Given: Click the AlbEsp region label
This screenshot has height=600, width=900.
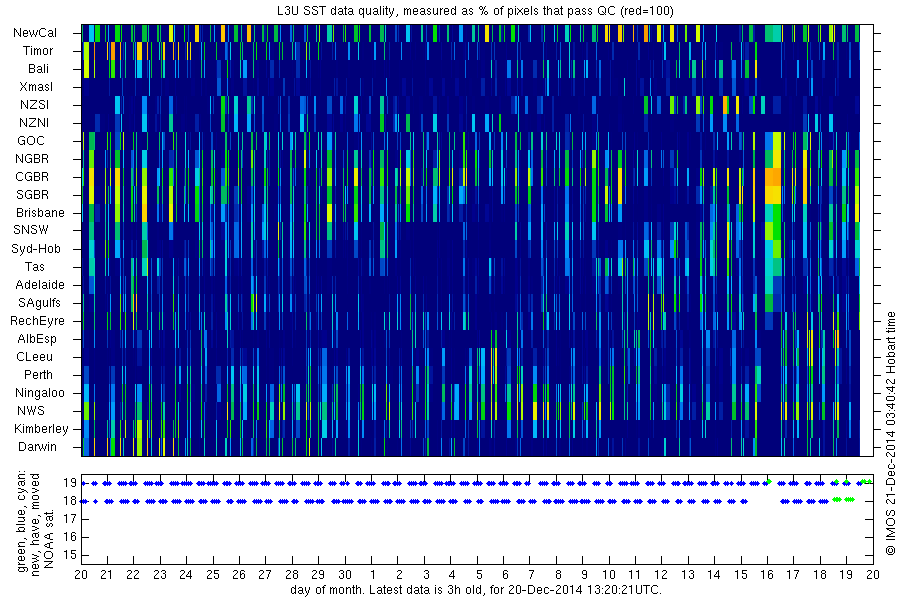Looking at the screenshot, I should (37, 339).
